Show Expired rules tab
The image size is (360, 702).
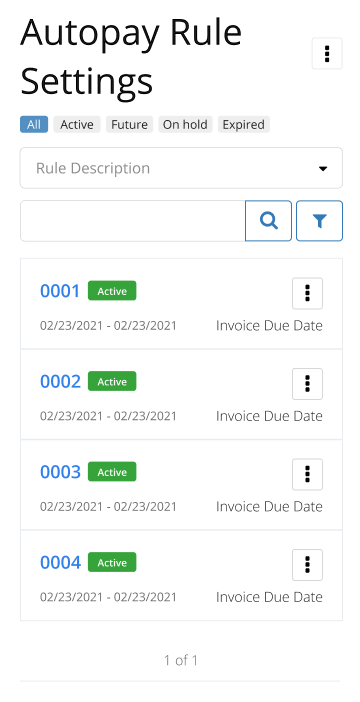point(244,124)
